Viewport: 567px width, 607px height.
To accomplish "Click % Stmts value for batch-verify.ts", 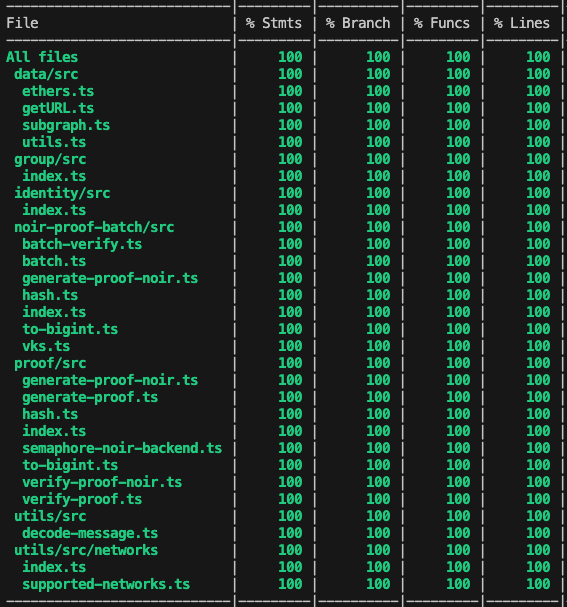I will 290,244.
